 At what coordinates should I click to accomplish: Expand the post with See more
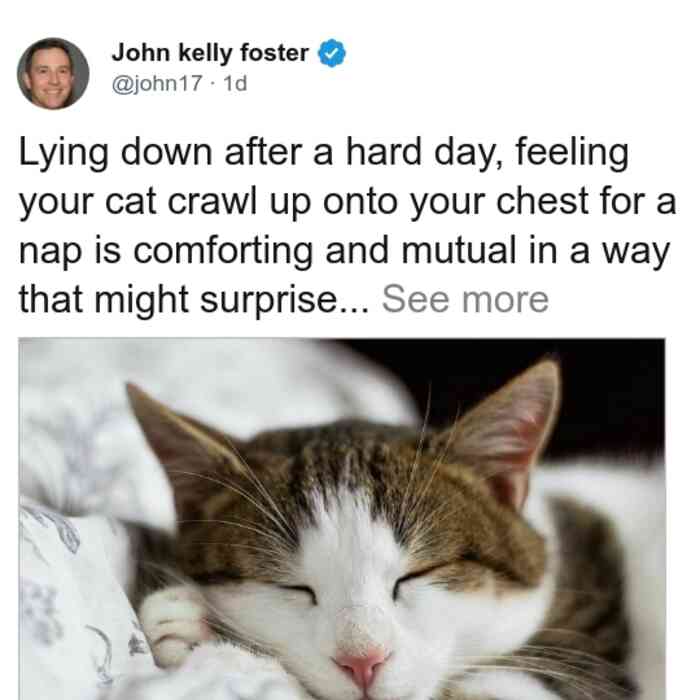[465, 299]
